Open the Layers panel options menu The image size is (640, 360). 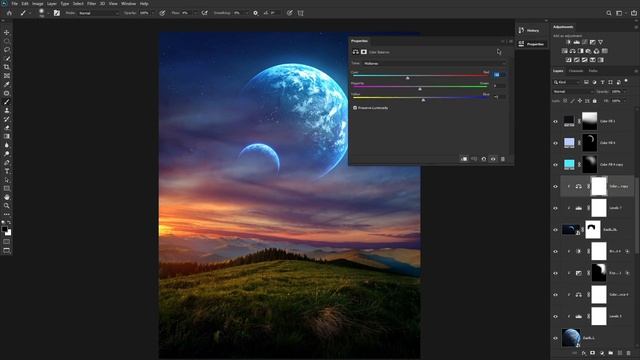pos(636,71)
